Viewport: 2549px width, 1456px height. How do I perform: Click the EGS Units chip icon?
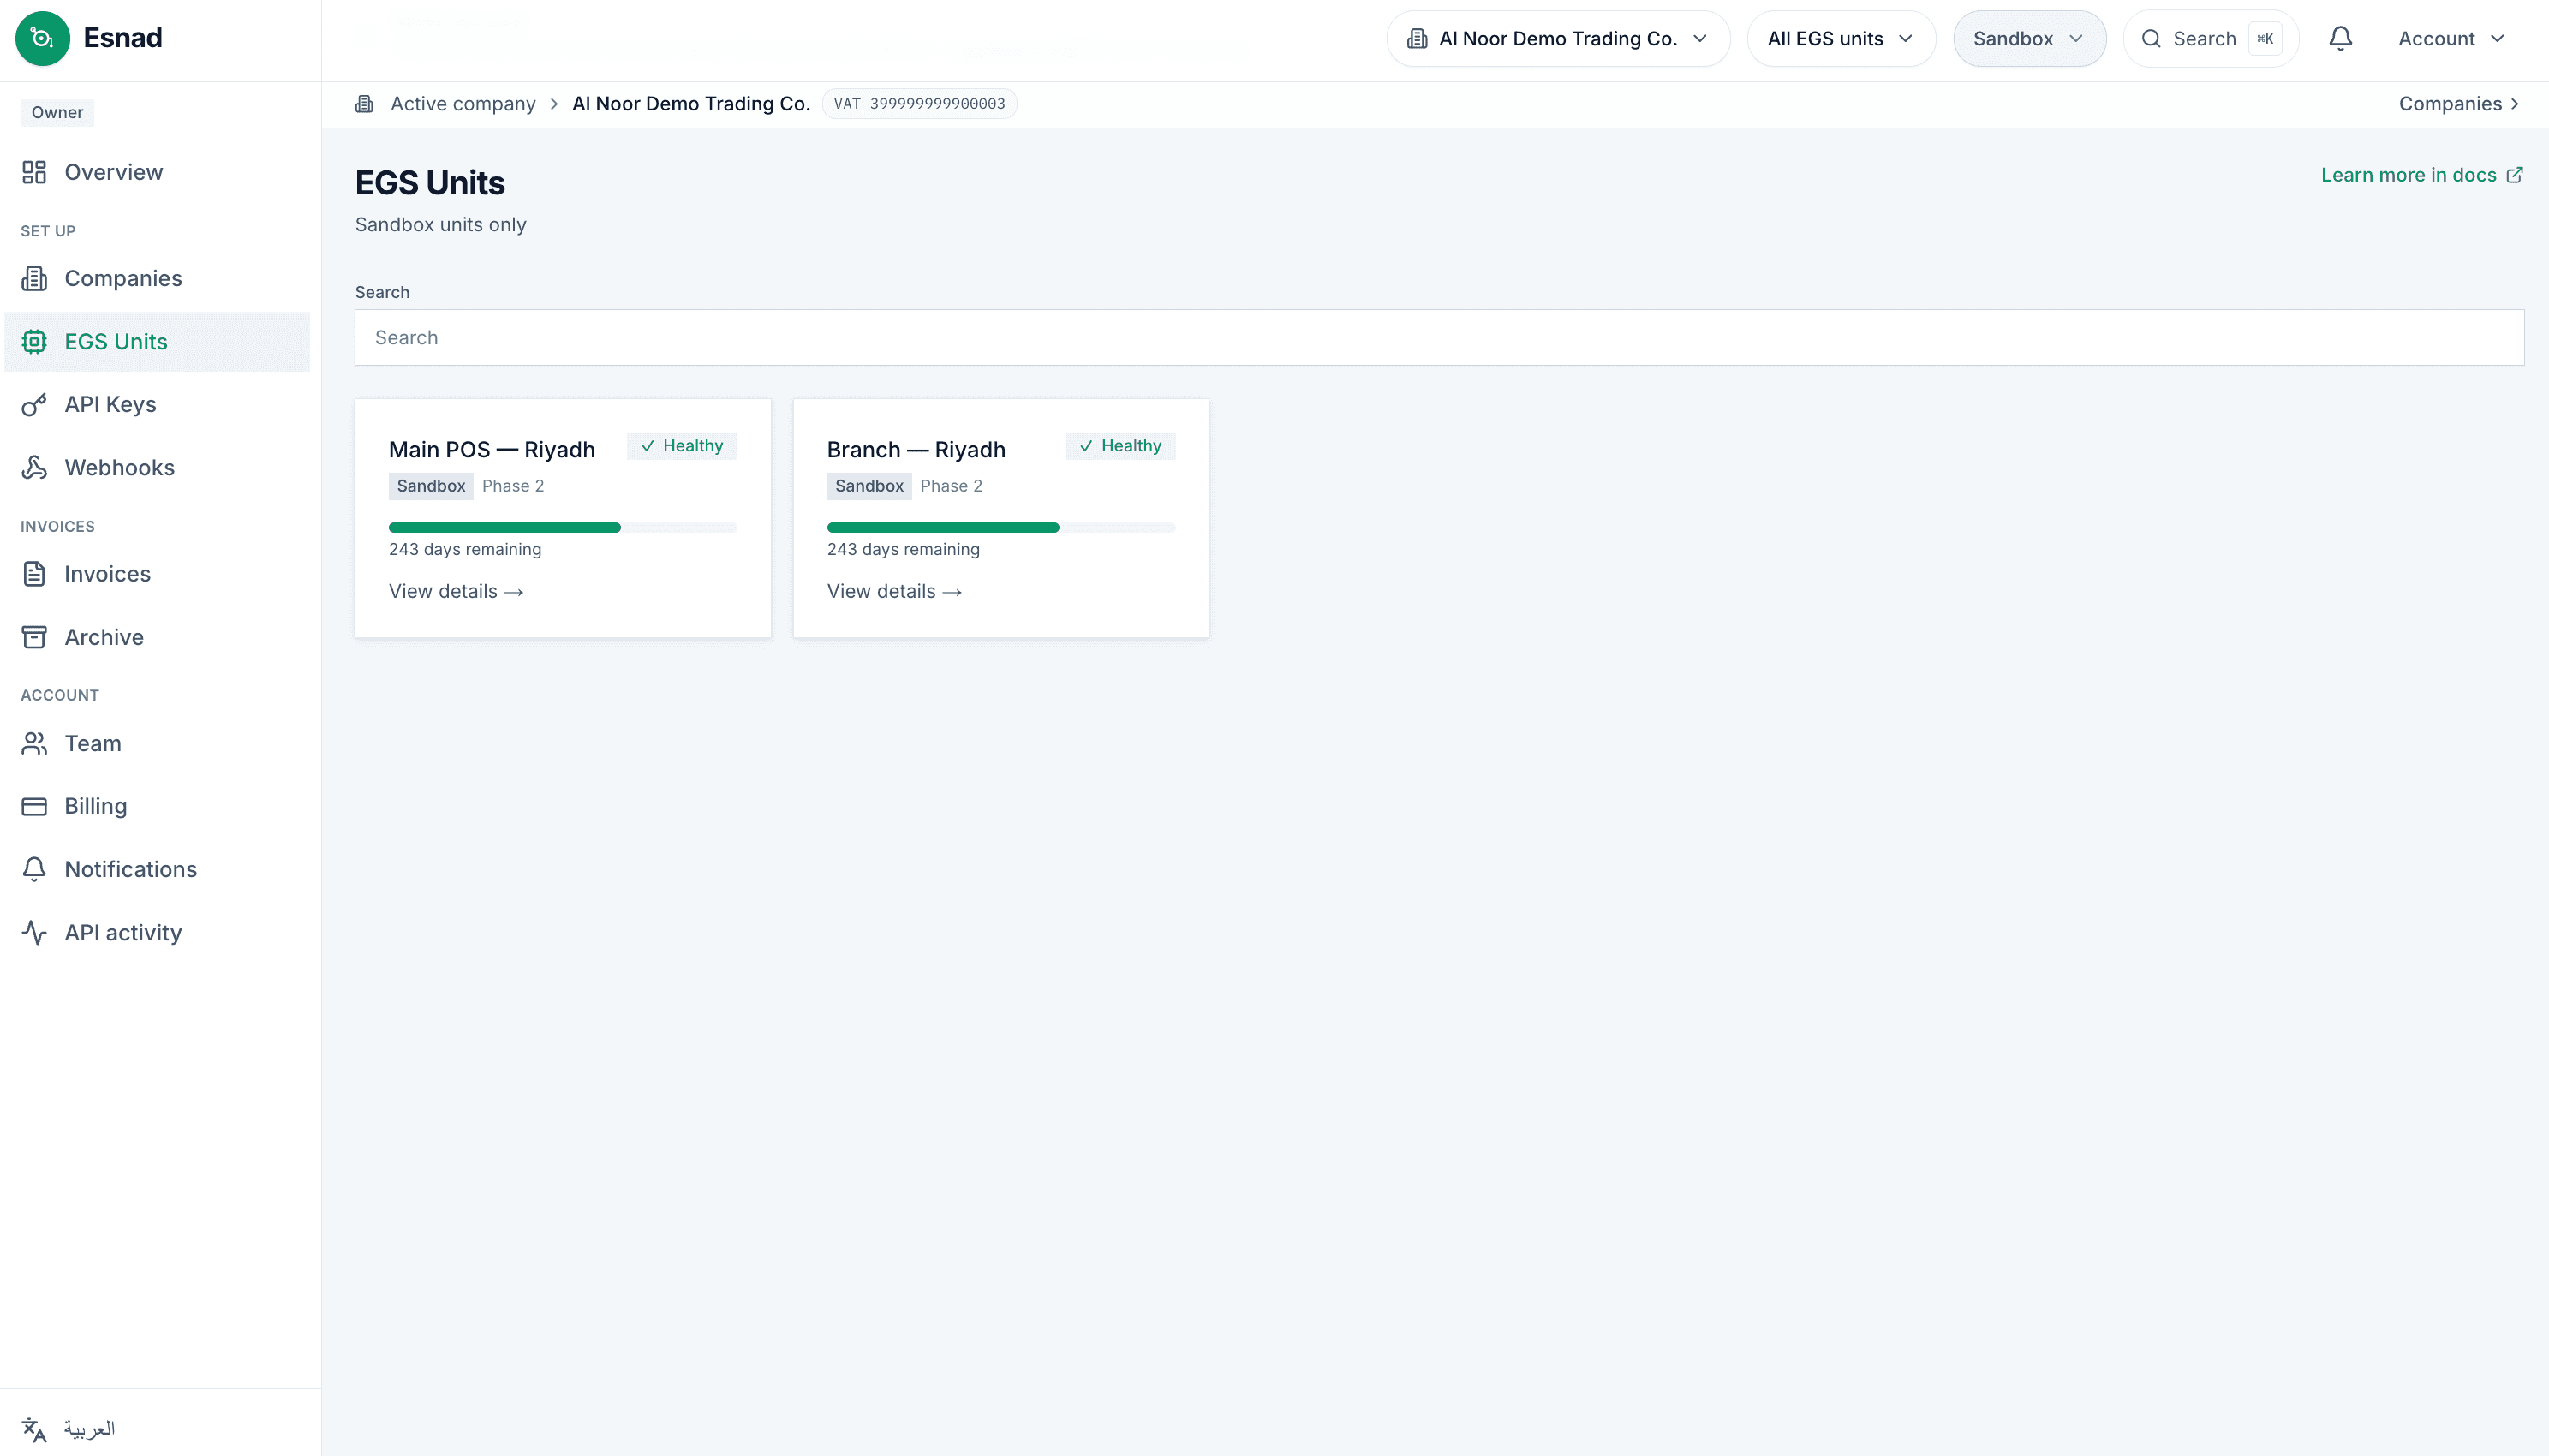click(34, 342)
